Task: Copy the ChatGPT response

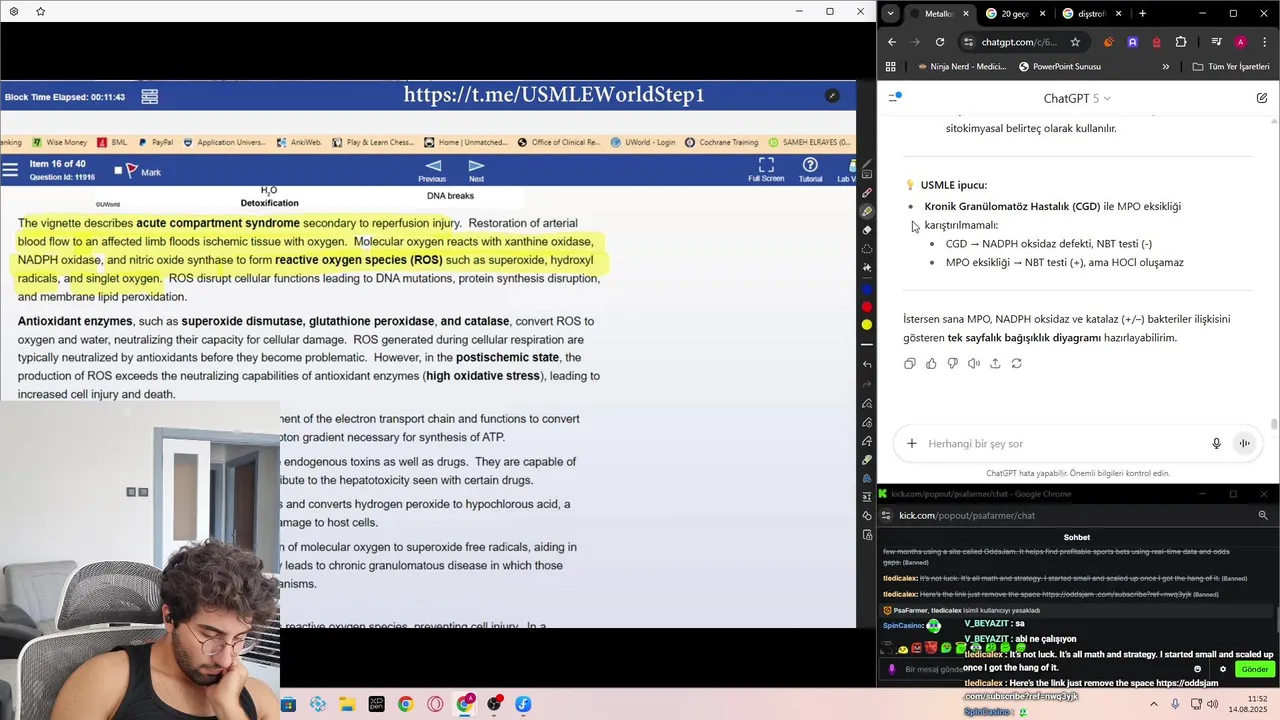Action: point(909,364)
